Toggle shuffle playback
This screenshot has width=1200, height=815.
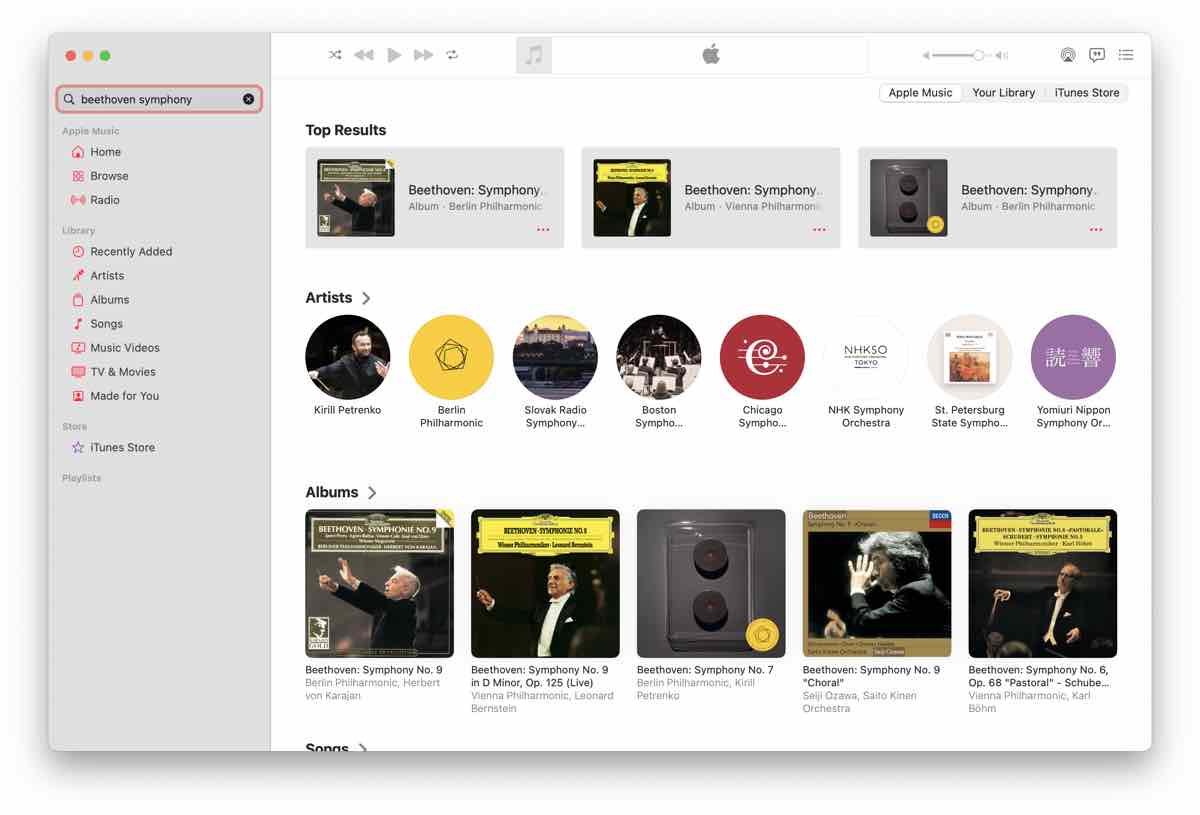[335, 55]
